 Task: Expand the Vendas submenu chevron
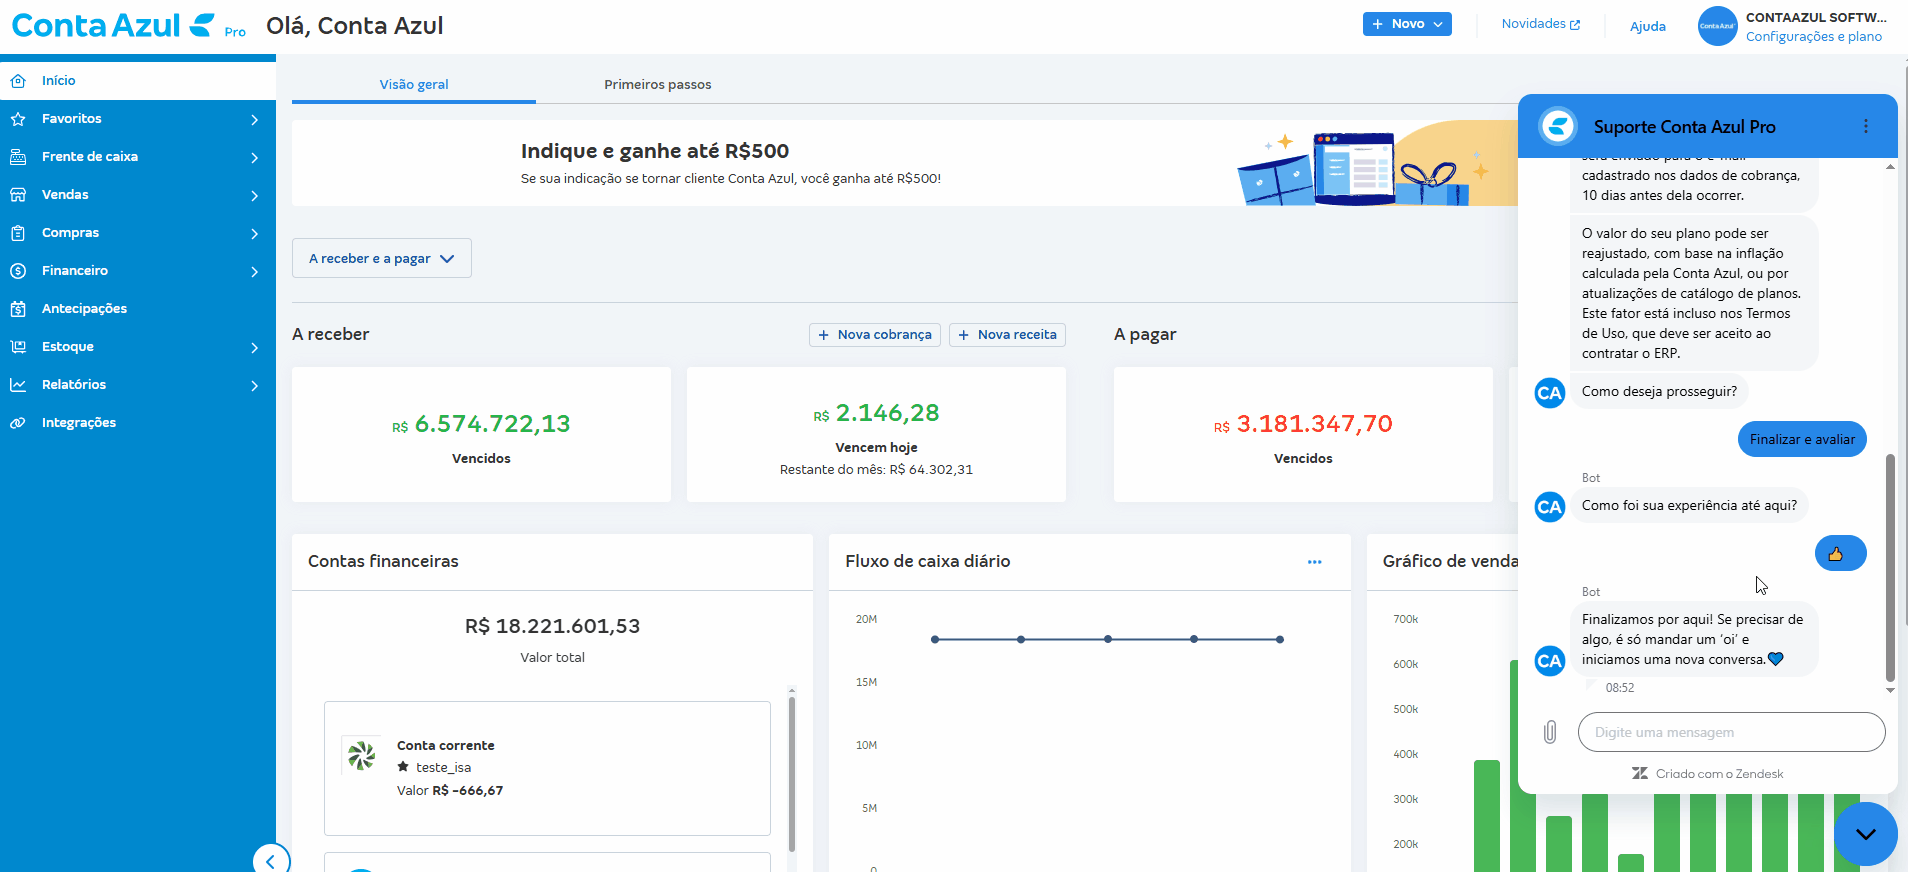[255, 196]
